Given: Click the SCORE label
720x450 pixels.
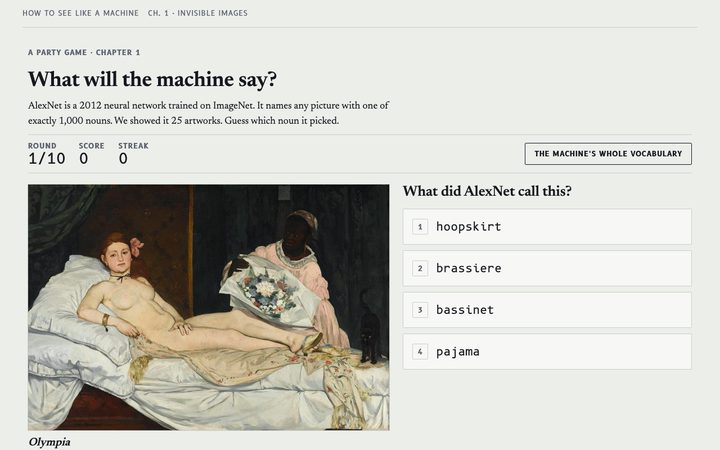Looking at the screenshot, I should (91, 146).
